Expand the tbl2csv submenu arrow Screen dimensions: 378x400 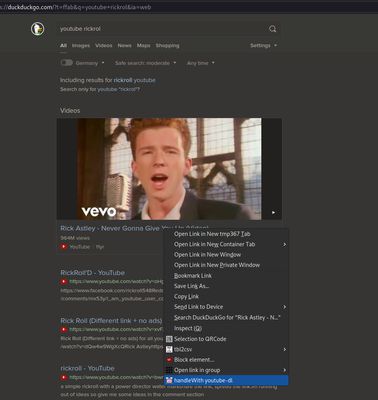284,349
